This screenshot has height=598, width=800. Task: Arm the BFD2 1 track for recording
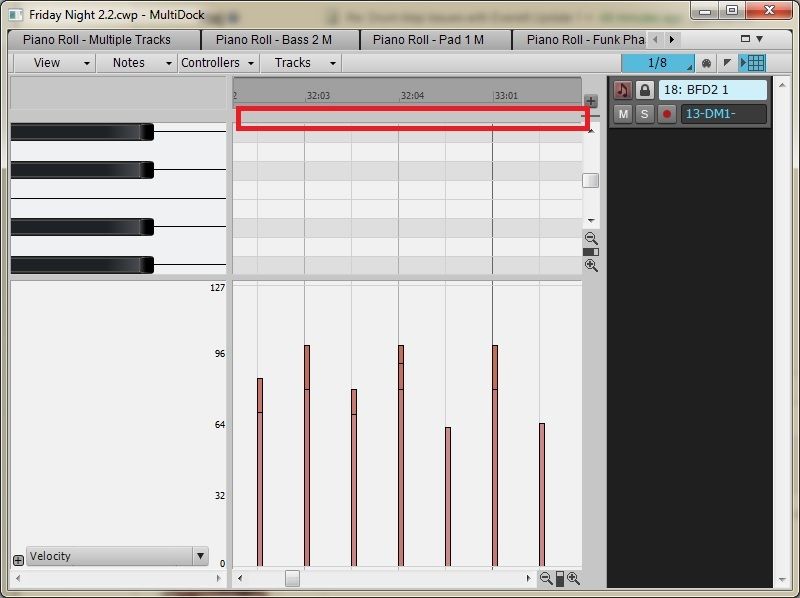point(666,114)
